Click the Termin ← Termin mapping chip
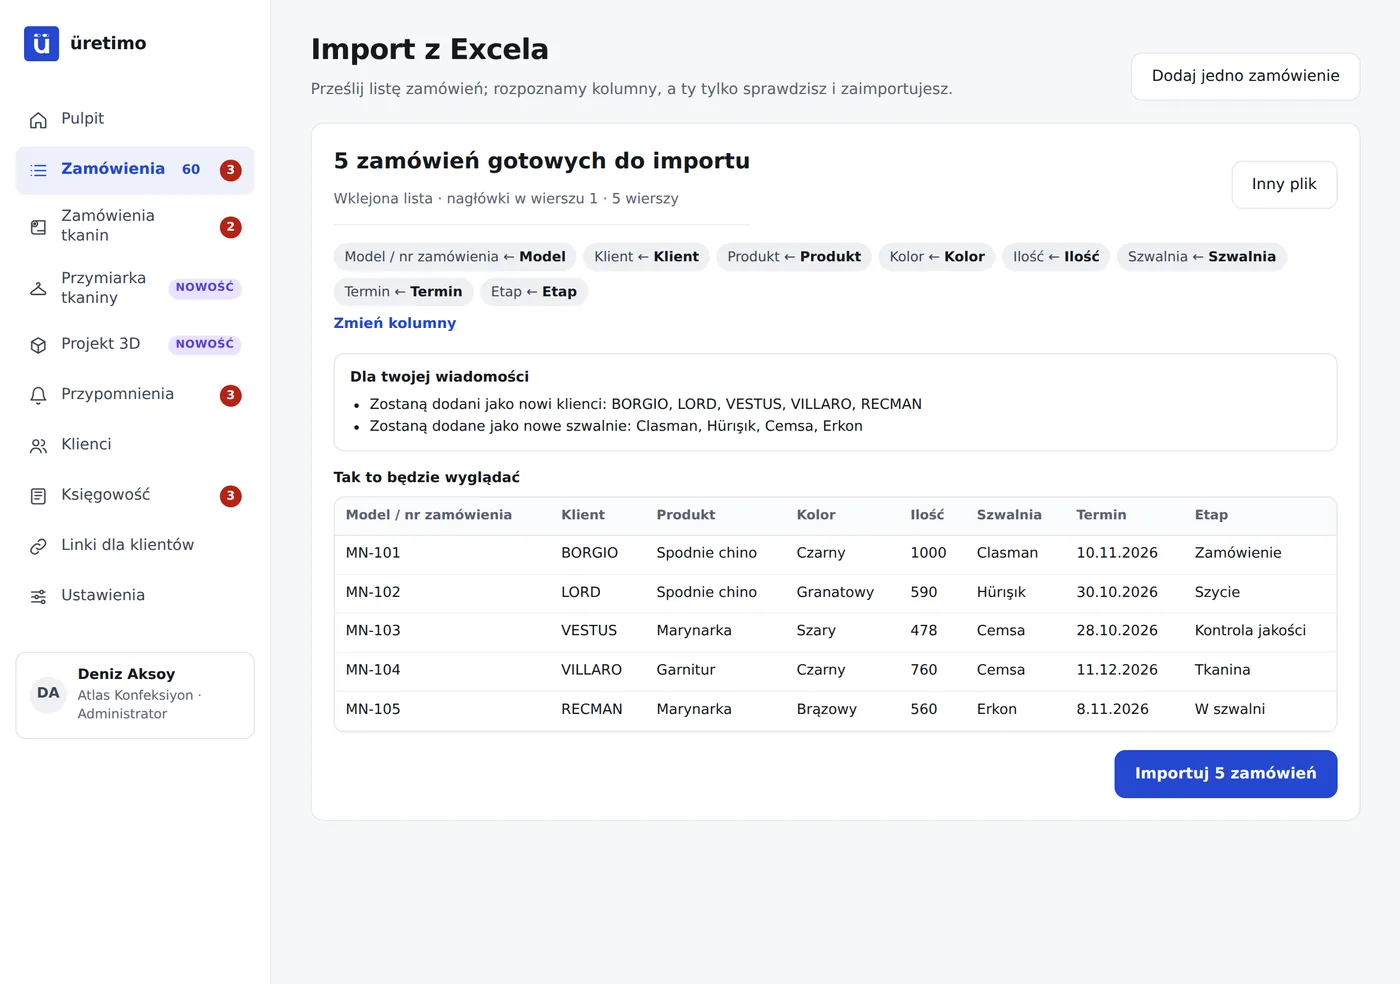1400x984 pixels. click(403, 292)
